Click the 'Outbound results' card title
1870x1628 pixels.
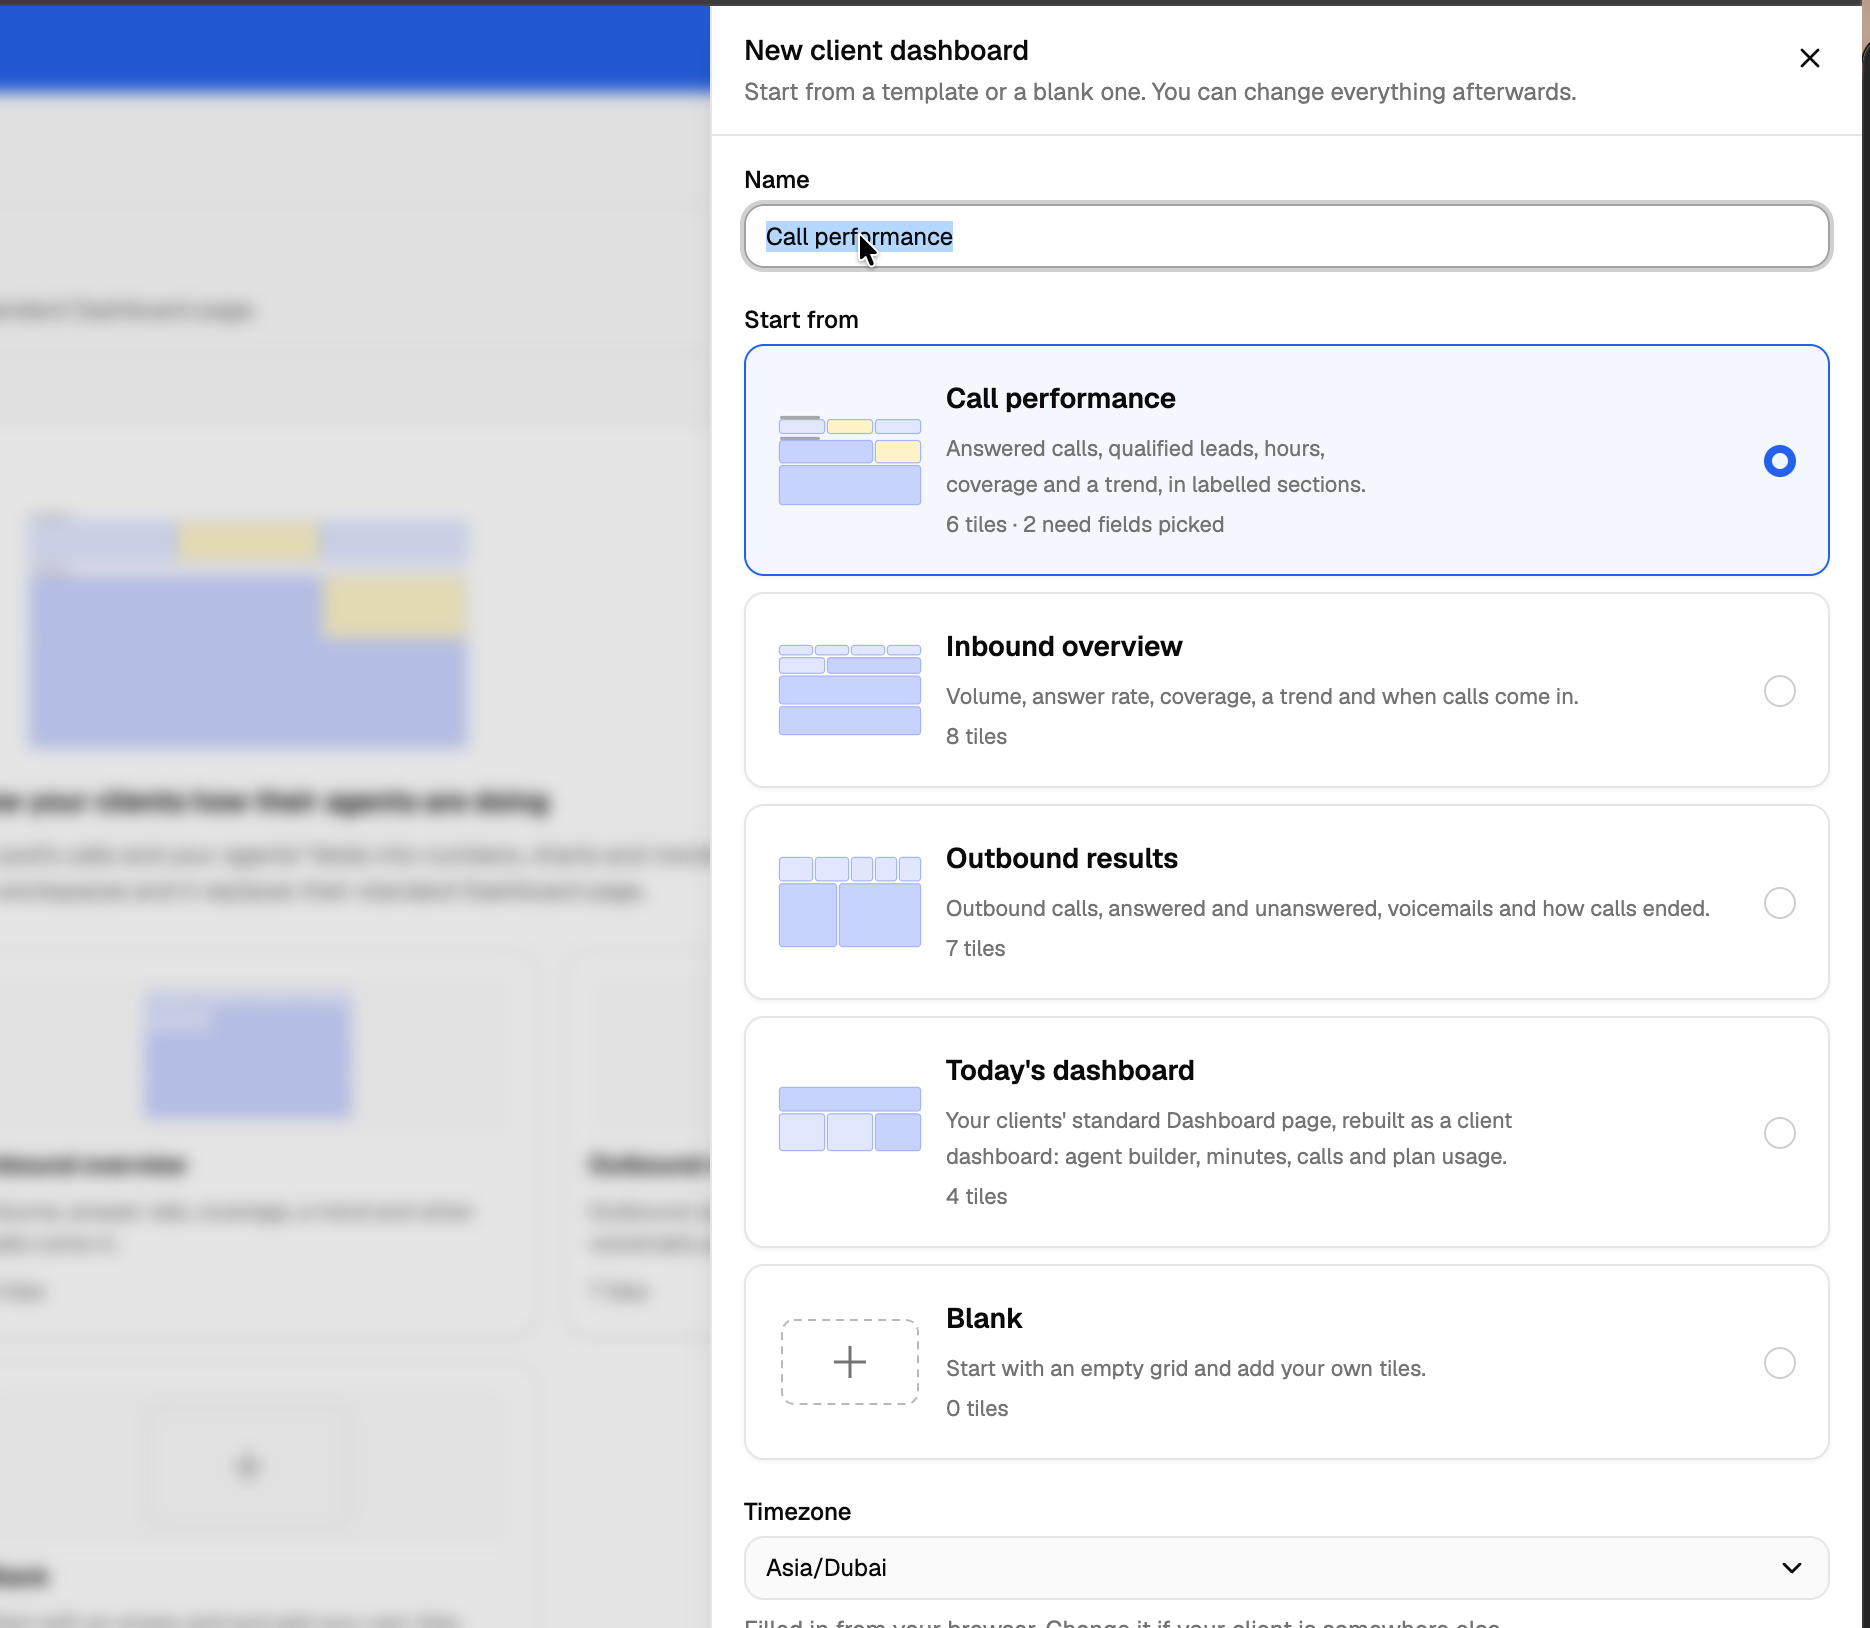1062,859
